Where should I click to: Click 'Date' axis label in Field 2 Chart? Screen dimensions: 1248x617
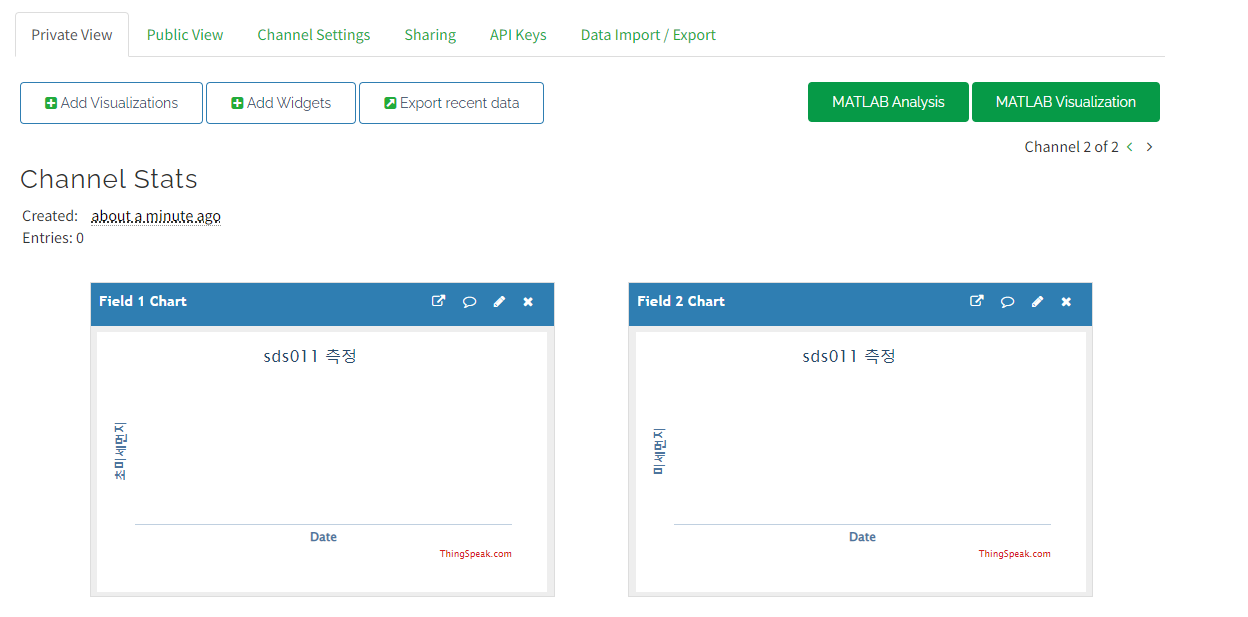[x=862, y=537]
